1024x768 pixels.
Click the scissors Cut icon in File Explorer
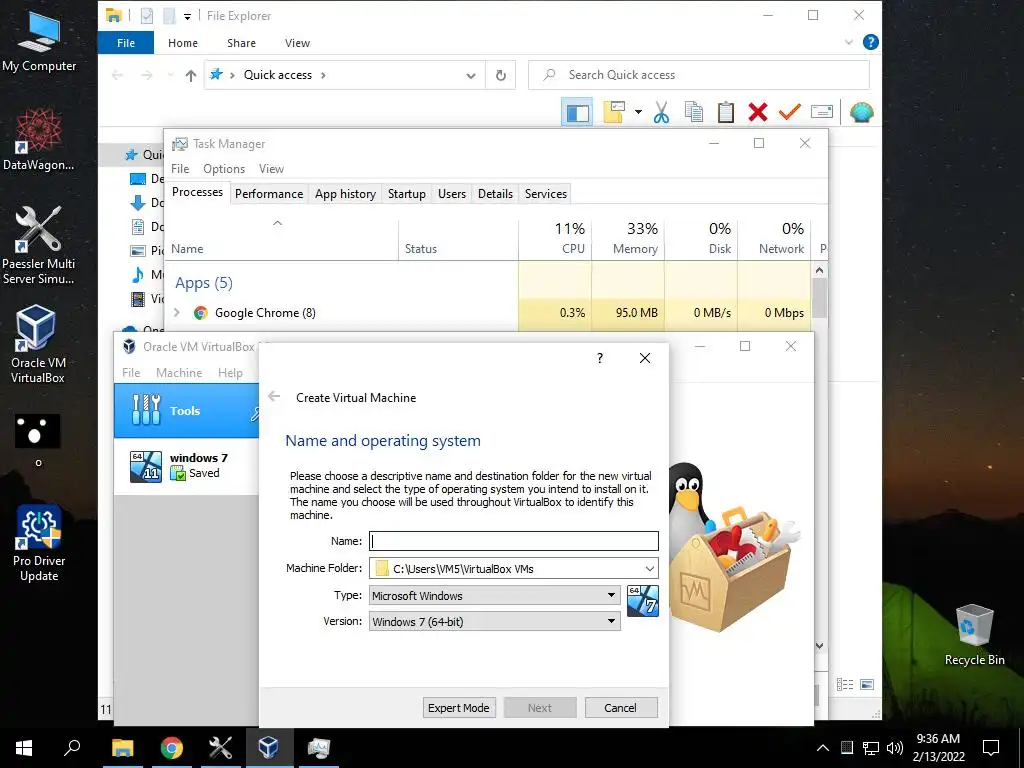click(x=661, y=112)
